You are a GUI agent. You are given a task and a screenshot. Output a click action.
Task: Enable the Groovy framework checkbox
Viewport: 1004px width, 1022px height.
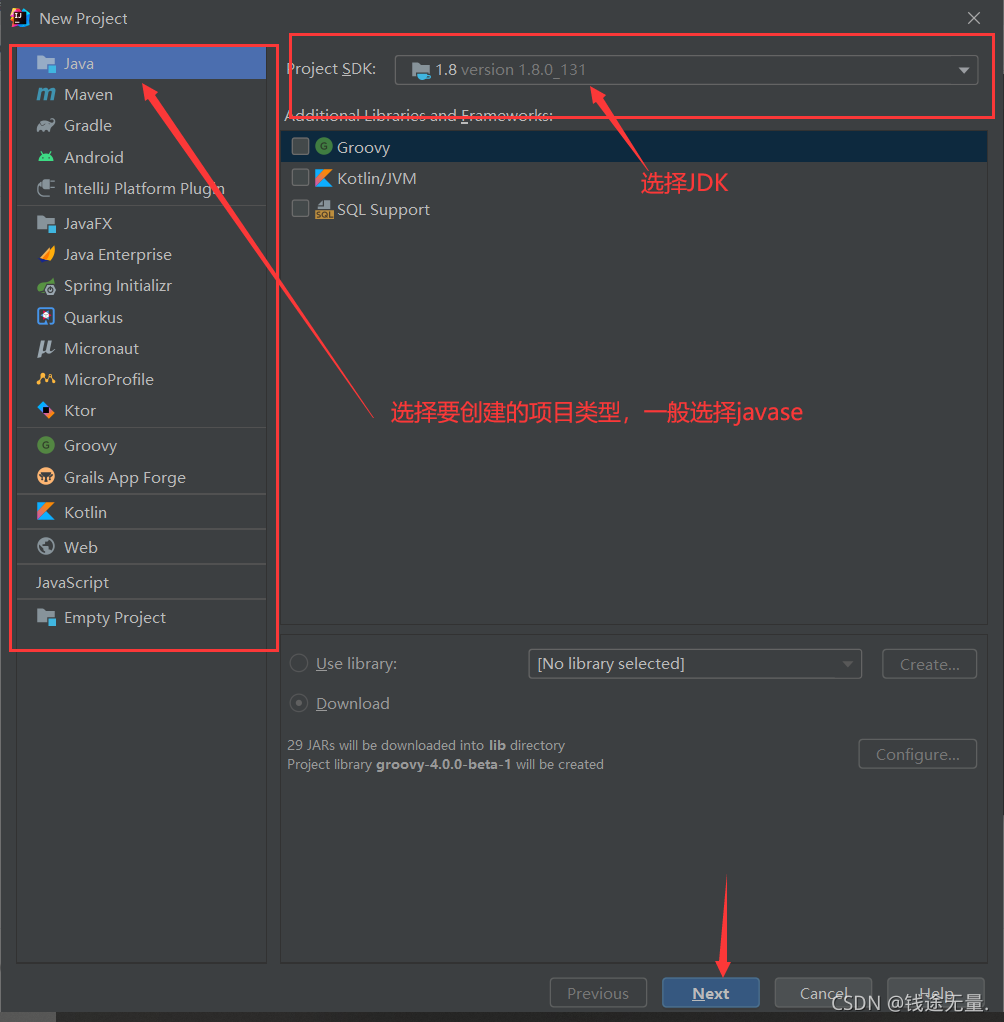[x=301, y=147]
